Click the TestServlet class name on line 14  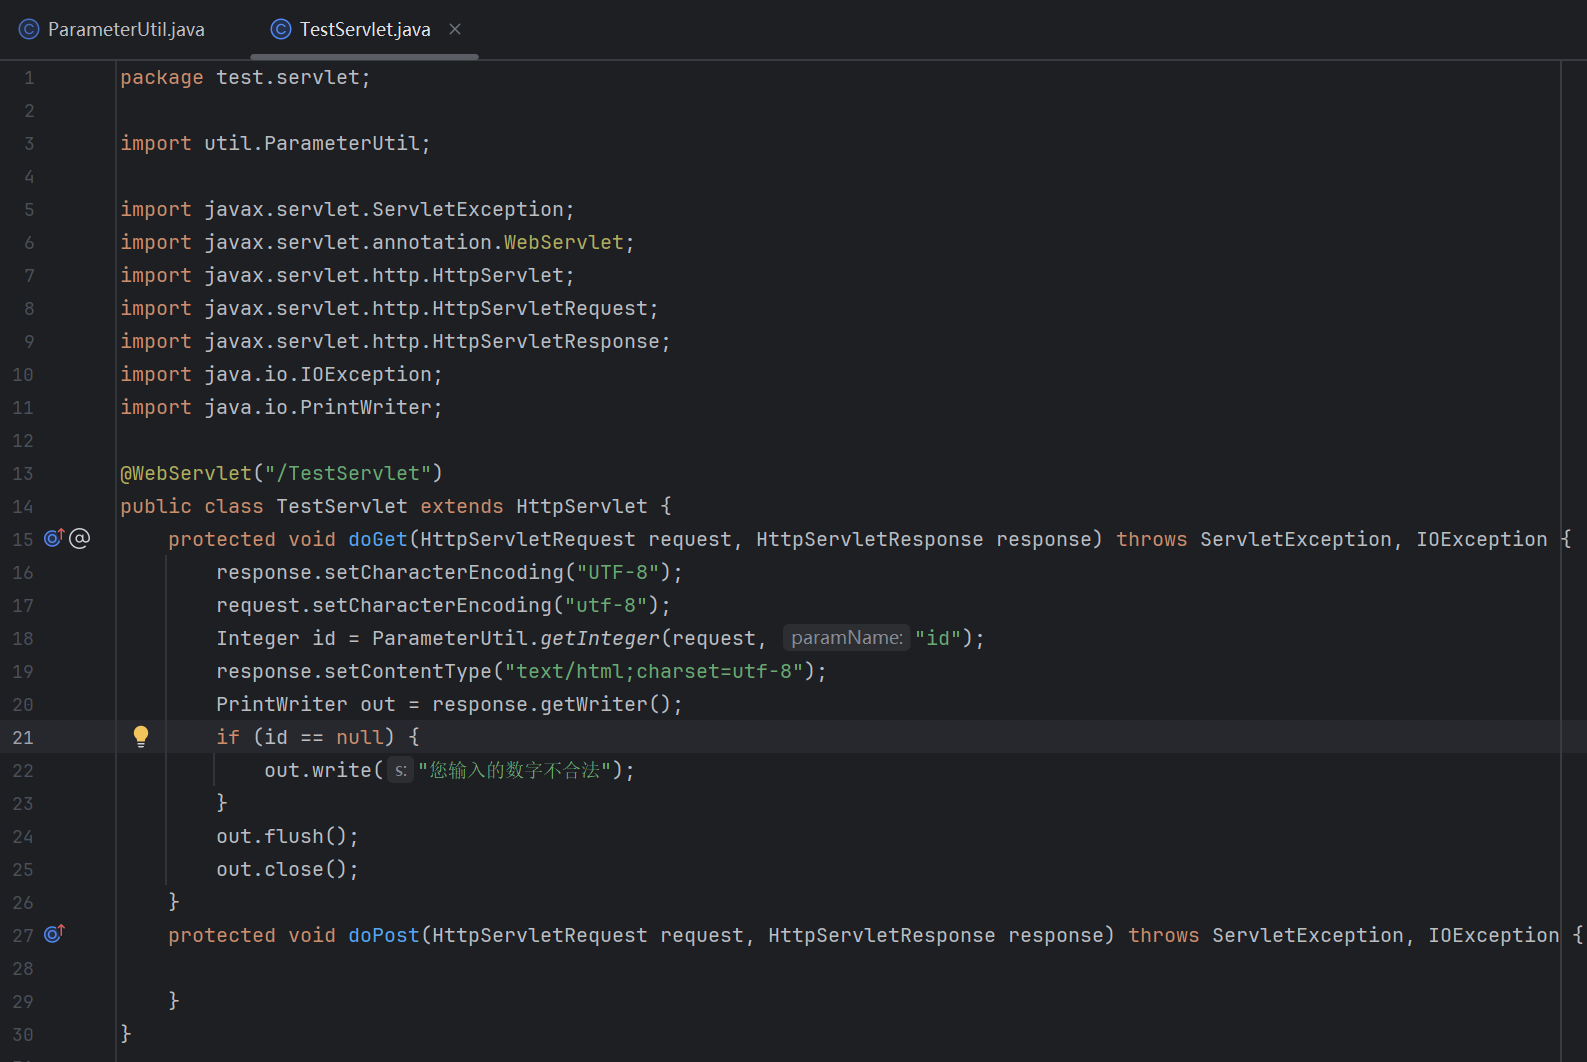pyautogui.click(x=342, y=506)
